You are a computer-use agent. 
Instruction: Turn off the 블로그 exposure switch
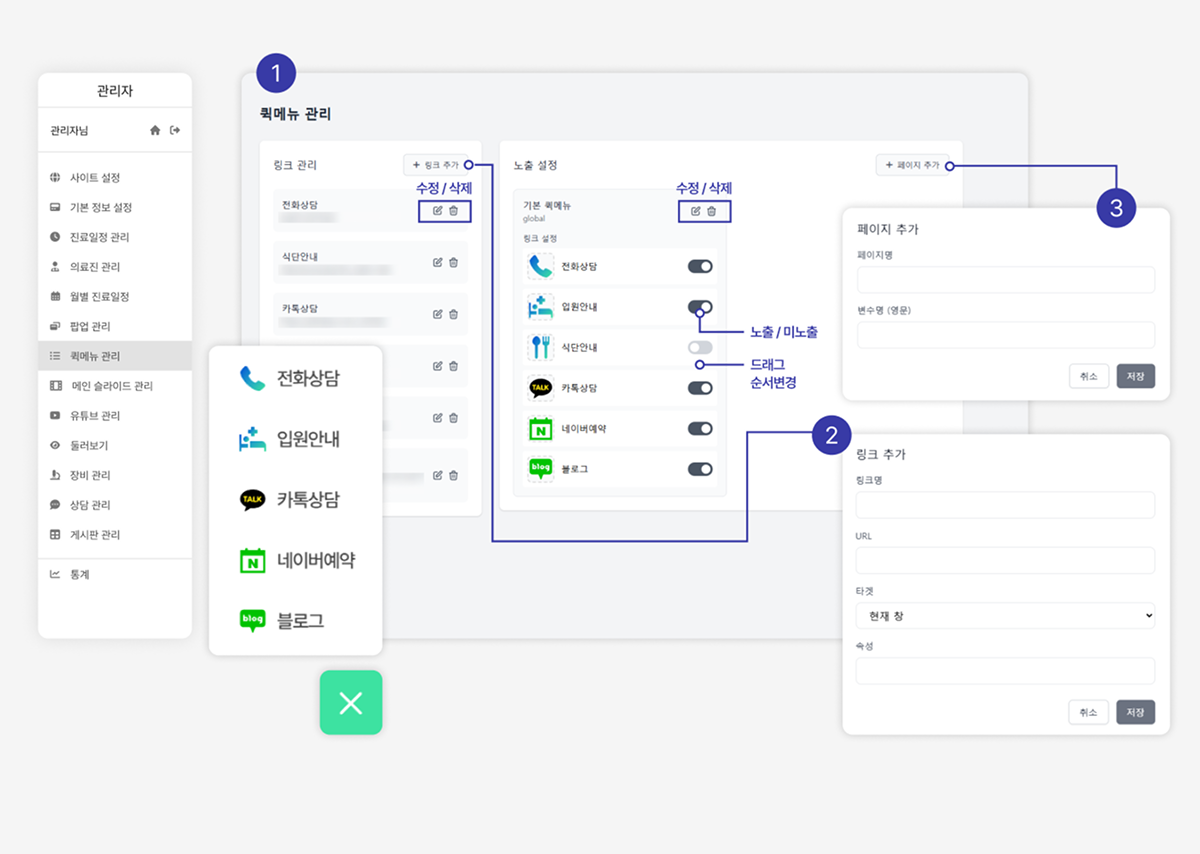700,468
